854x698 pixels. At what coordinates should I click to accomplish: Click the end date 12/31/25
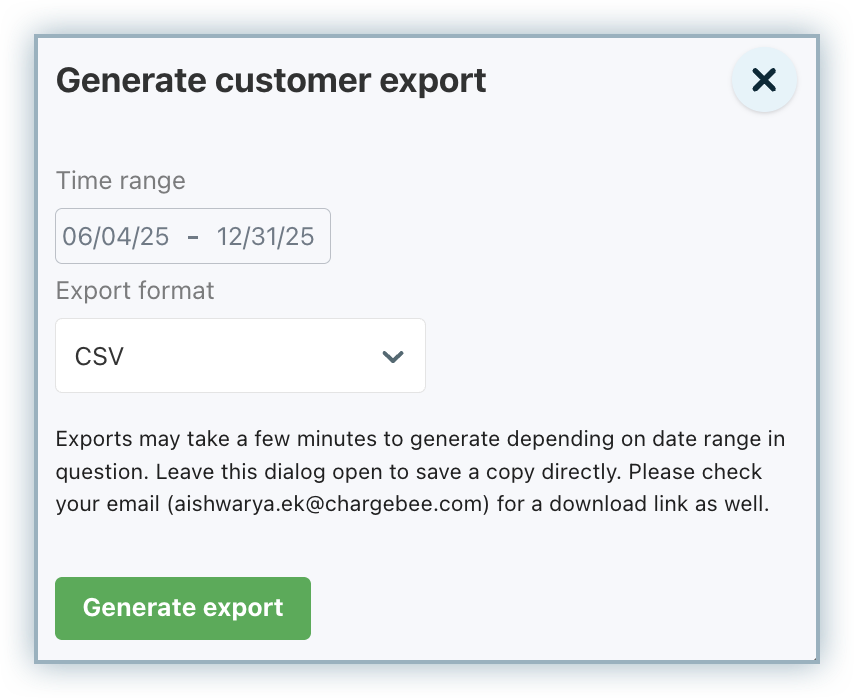265,237
